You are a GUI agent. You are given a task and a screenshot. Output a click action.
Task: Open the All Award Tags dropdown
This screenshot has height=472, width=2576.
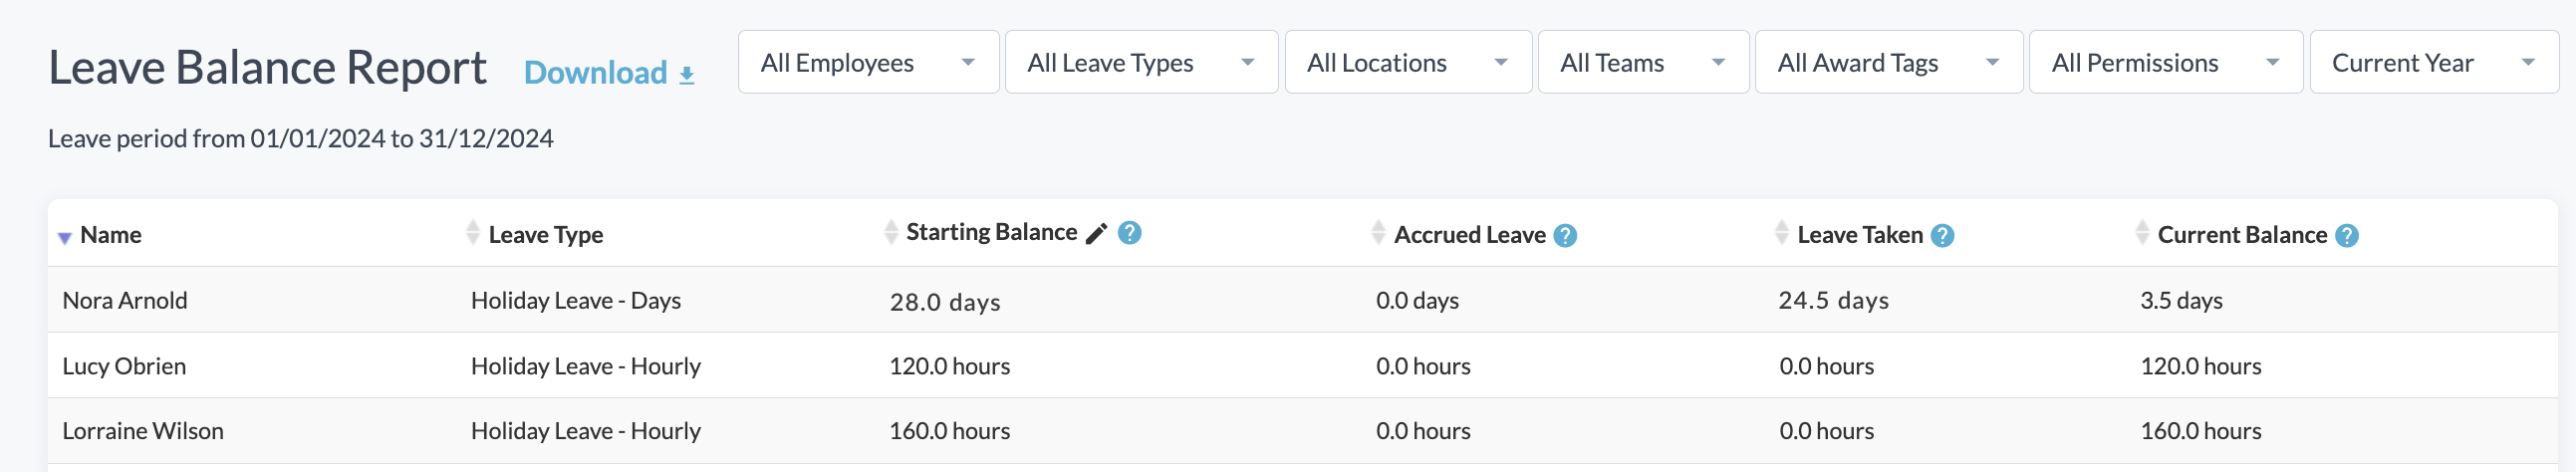(1887, 62)
